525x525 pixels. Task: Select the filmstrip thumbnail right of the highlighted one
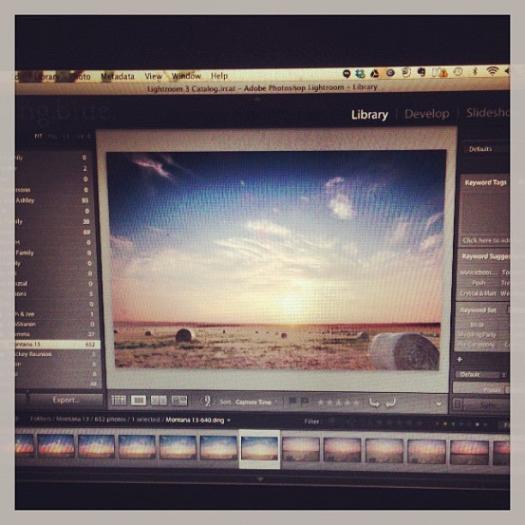301,450
